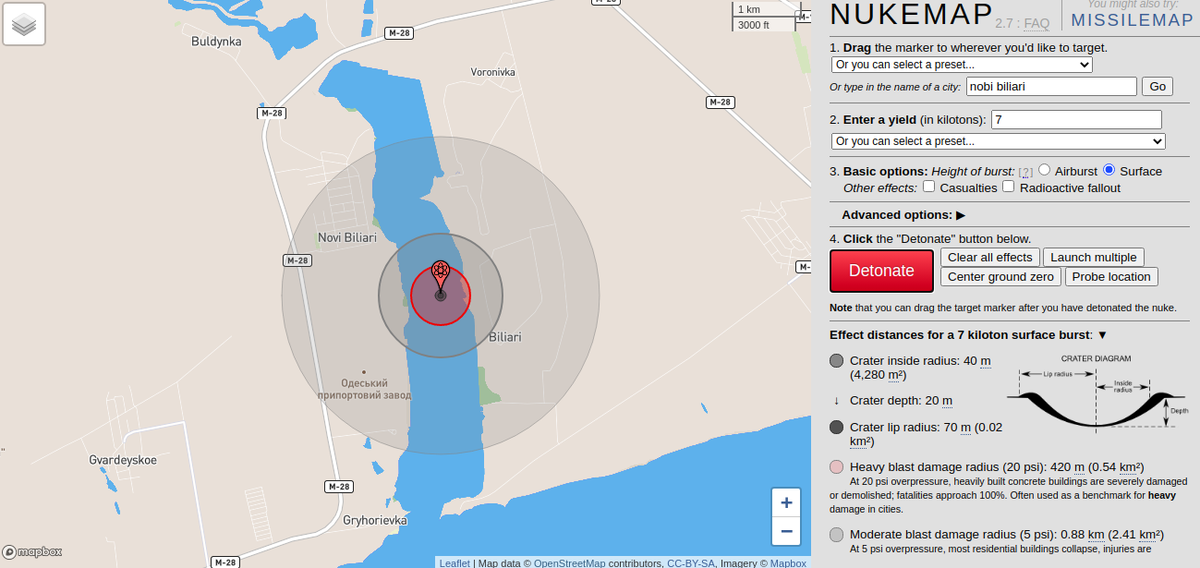Focus the yield kilotons input field
The width and height of the screenshot is (1200, 568).
1076,119
